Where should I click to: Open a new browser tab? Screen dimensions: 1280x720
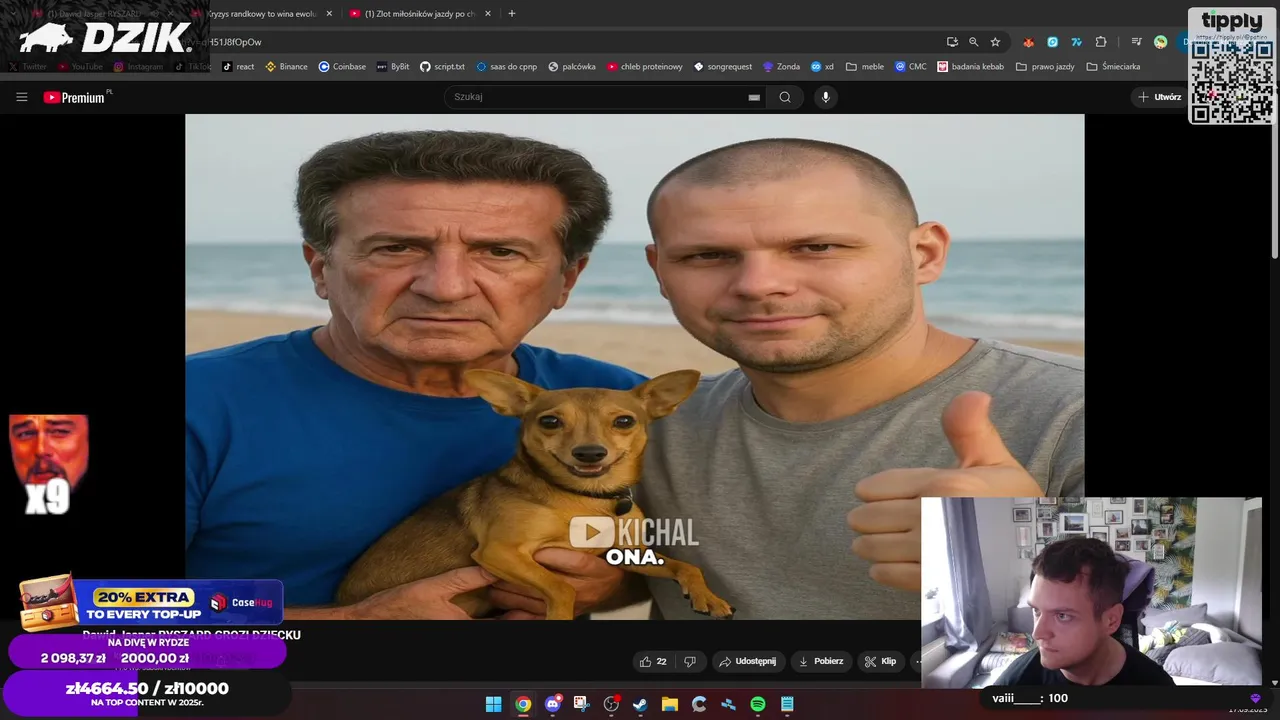tap(512, 14)
